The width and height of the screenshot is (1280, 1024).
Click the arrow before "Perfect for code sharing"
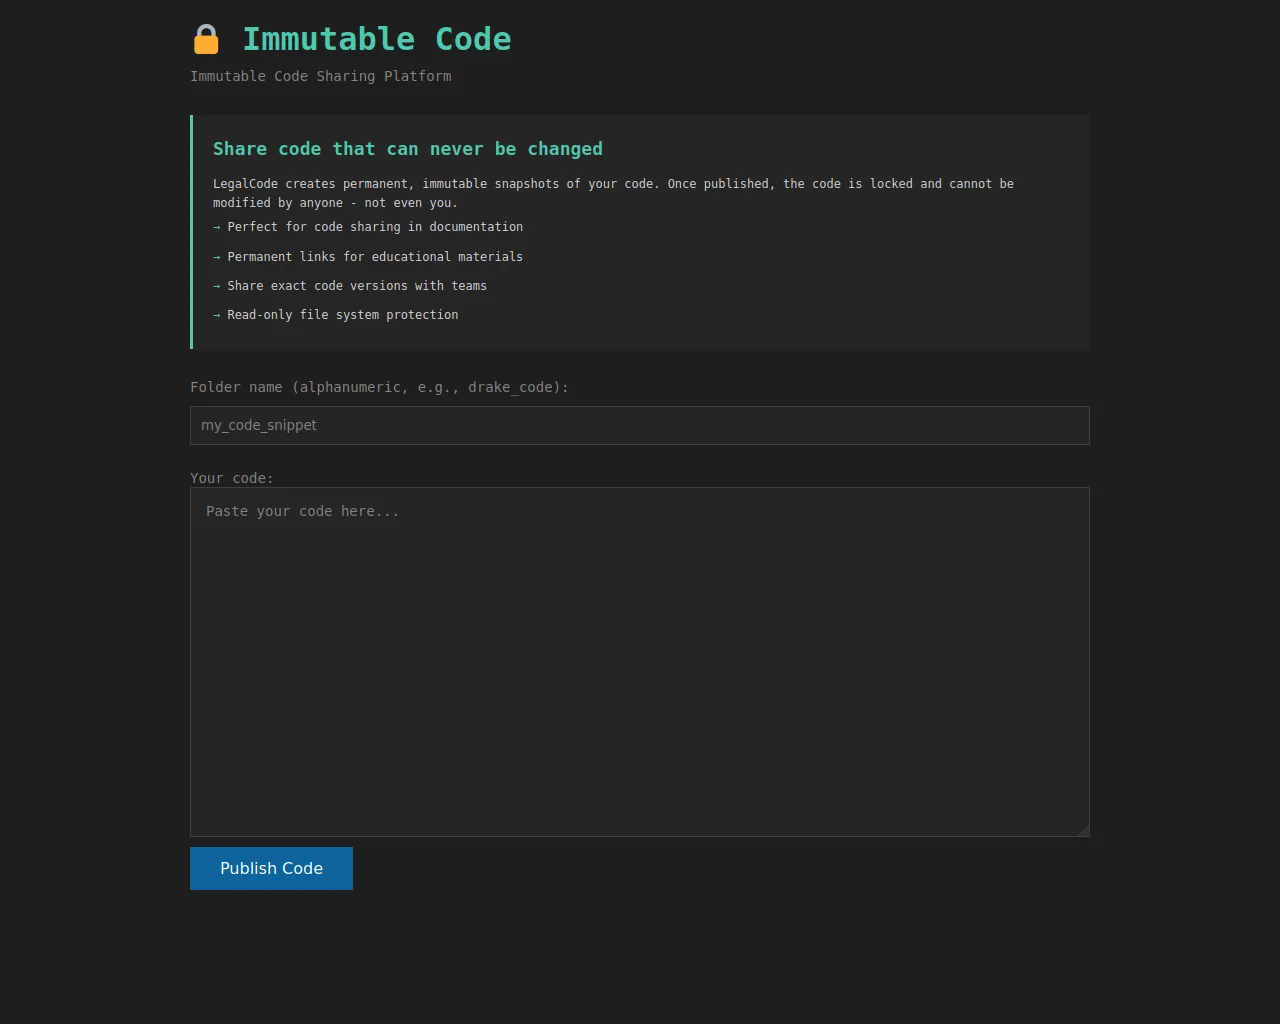pyautogui.click(x=216, y=227)
